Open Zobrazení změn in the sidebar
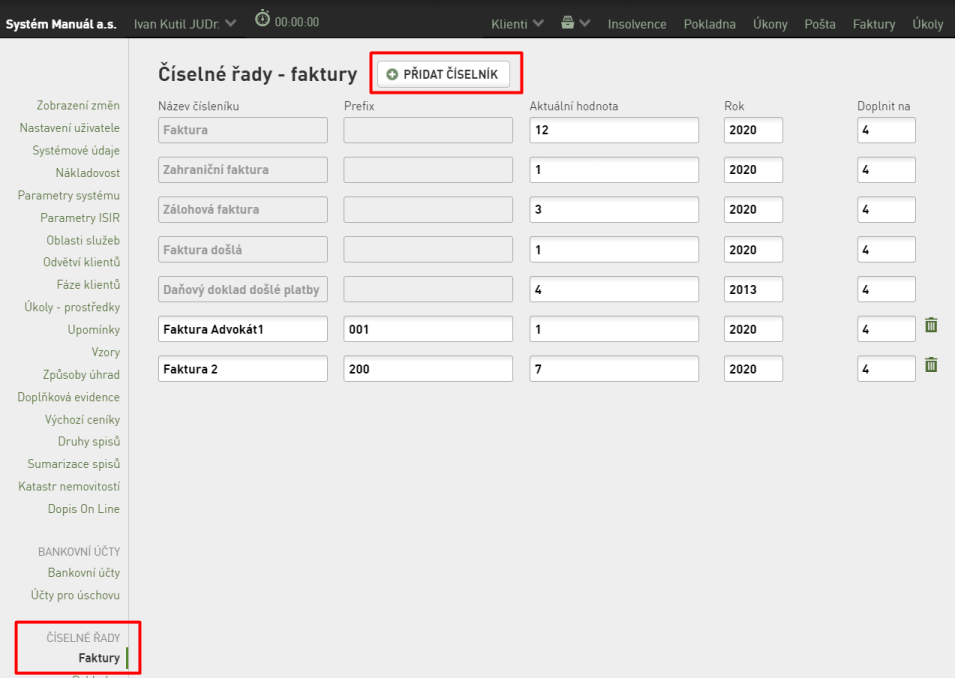Viewport: 955px width, 678px height. [x=78, y=105]
